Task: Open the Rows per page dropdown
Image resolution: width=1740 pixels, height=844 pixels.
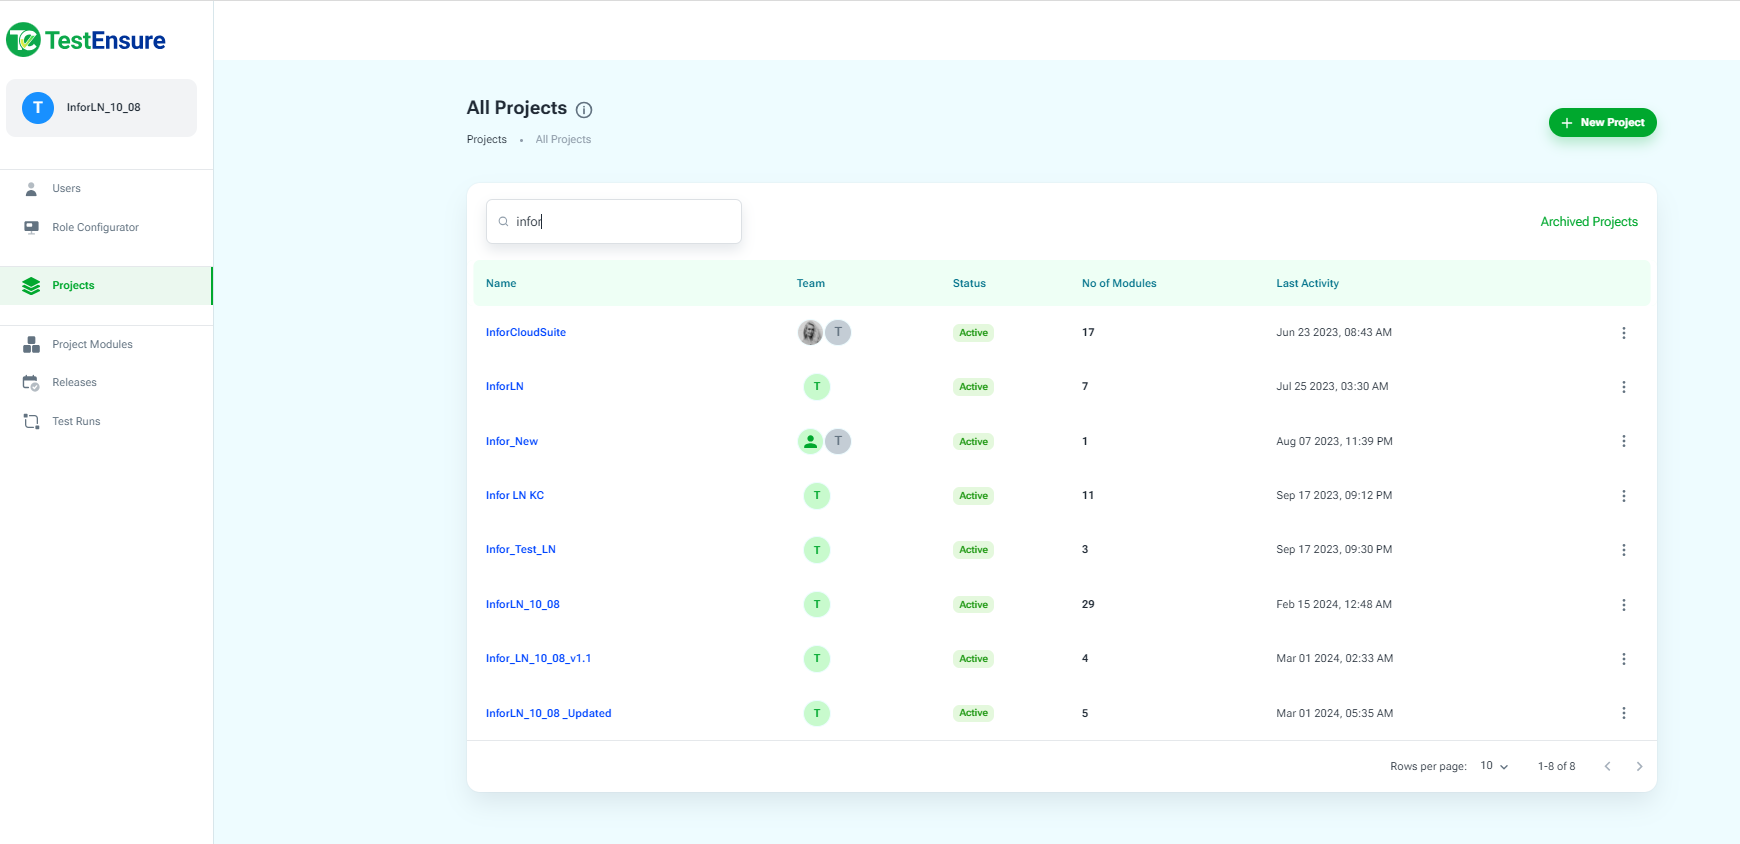Action: (x=1494, y=766)
